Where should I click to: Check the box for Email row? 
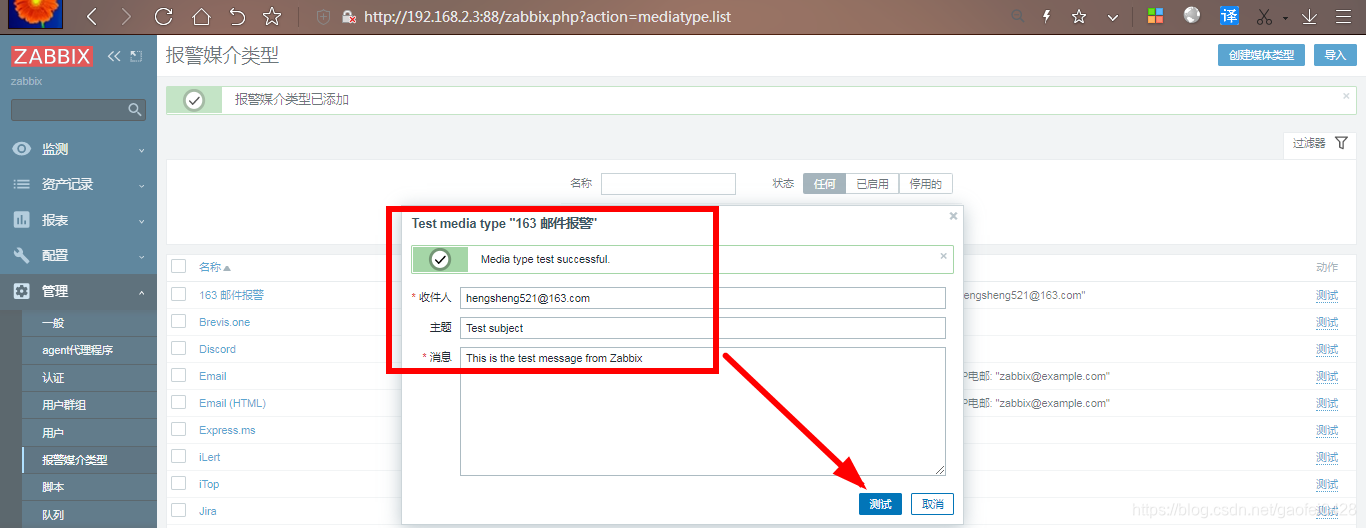(178, 375)
